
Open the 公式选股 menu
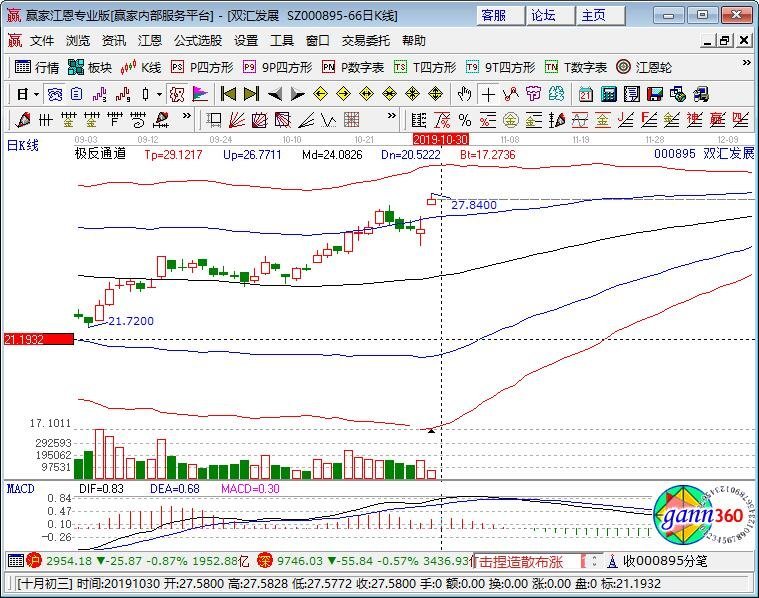197,41
